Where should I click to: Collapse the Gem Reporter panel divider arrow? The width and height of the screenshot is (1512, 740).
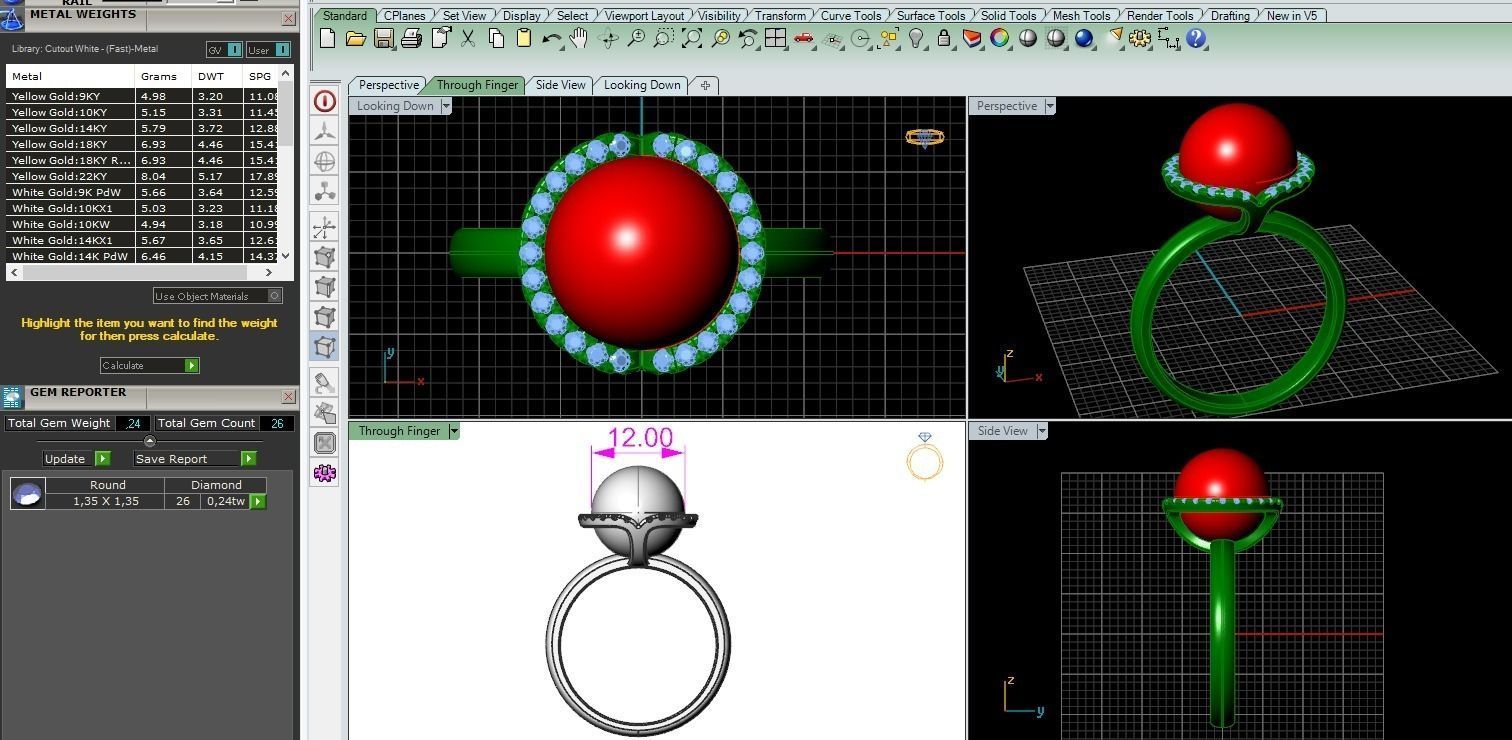pyautogui.click(x=150, y=441)
